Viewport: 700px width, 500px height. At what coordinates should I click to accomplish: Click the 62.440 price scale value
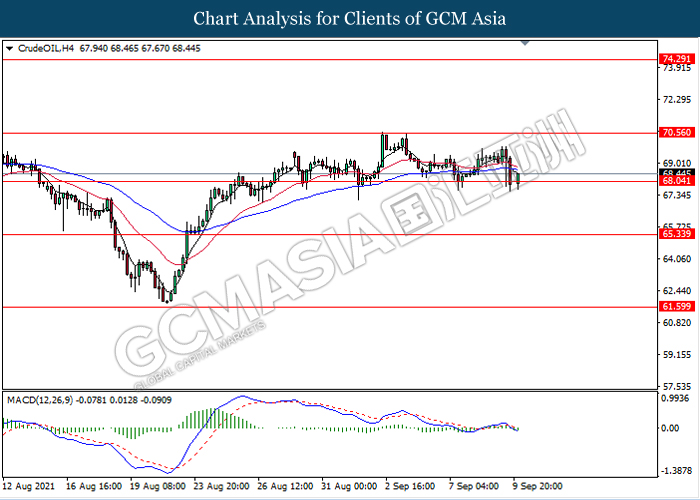[x=676, y=291]
